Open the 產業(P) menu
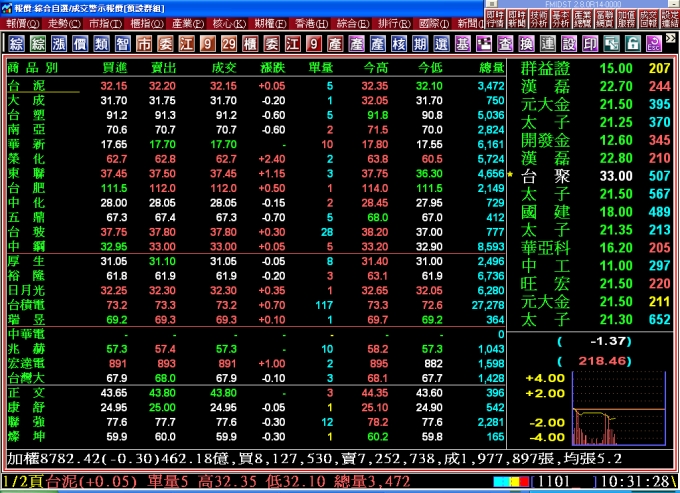 (188, 23)
